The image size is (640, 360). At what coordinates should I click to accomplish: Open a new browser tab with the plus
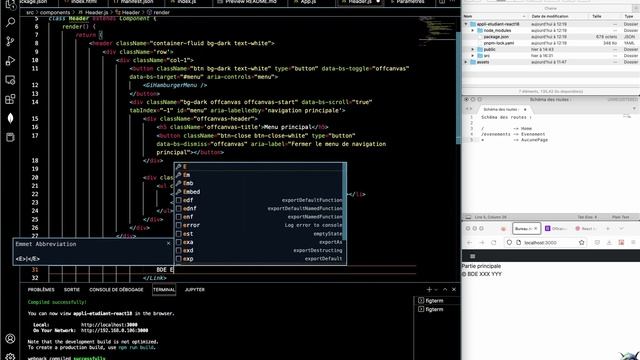pyautogui.click(x=608, y=229)
